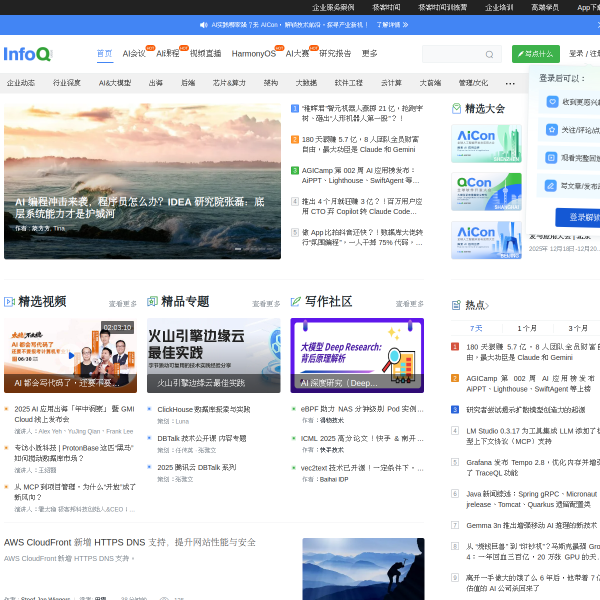This screenshot has height=600, width=600.
Task: Open the 了解详情 banner link
Action: tap(392, 25)
